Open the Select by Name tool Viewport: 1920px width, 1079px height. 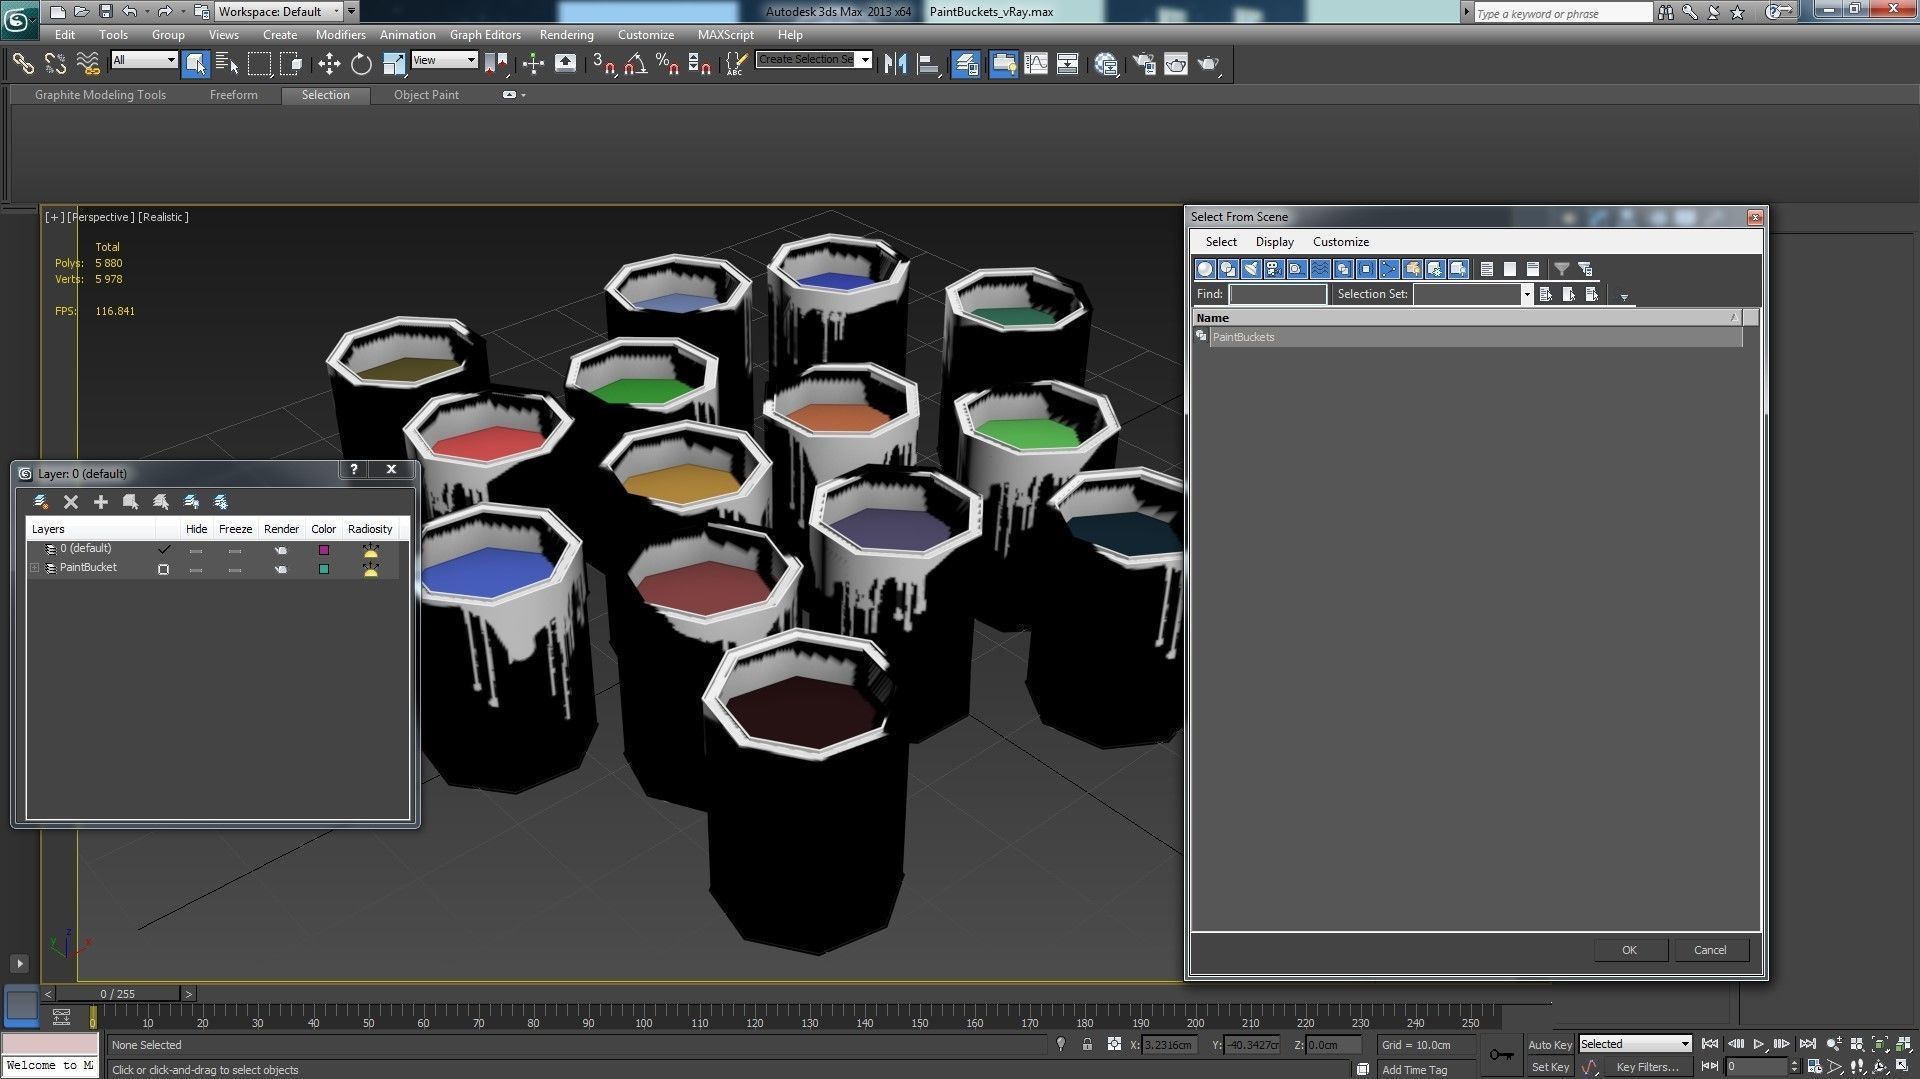(x=227, y=64)
